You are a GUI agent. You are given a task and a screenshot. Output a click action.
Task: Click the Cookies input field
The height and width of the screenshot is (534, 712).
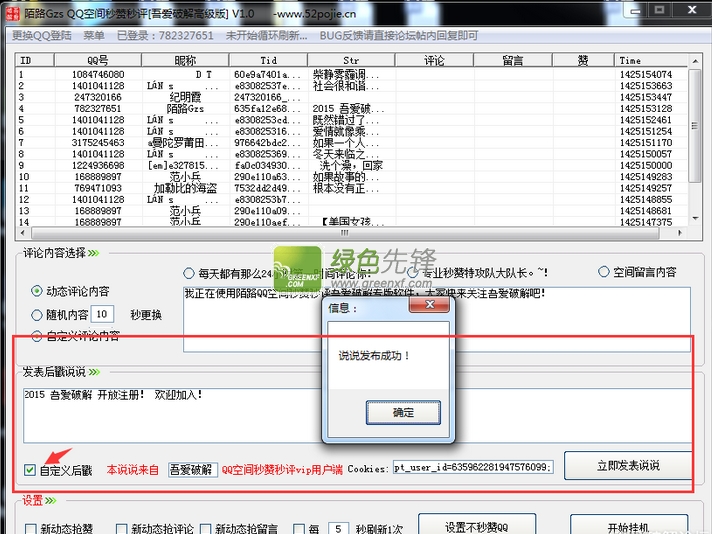(473, 467)
